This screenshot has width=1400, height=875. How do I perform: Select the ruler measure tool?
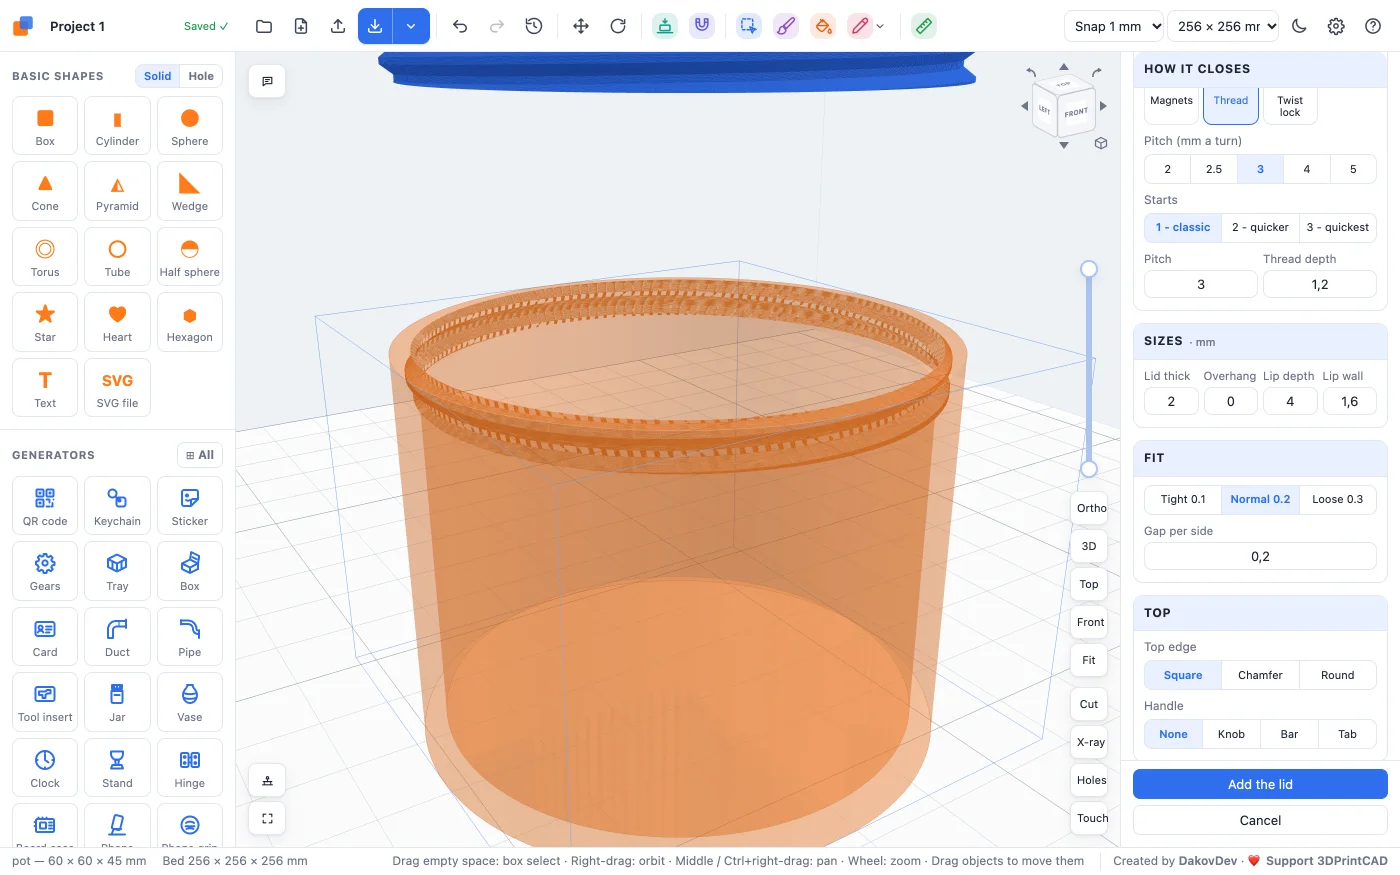924,26
